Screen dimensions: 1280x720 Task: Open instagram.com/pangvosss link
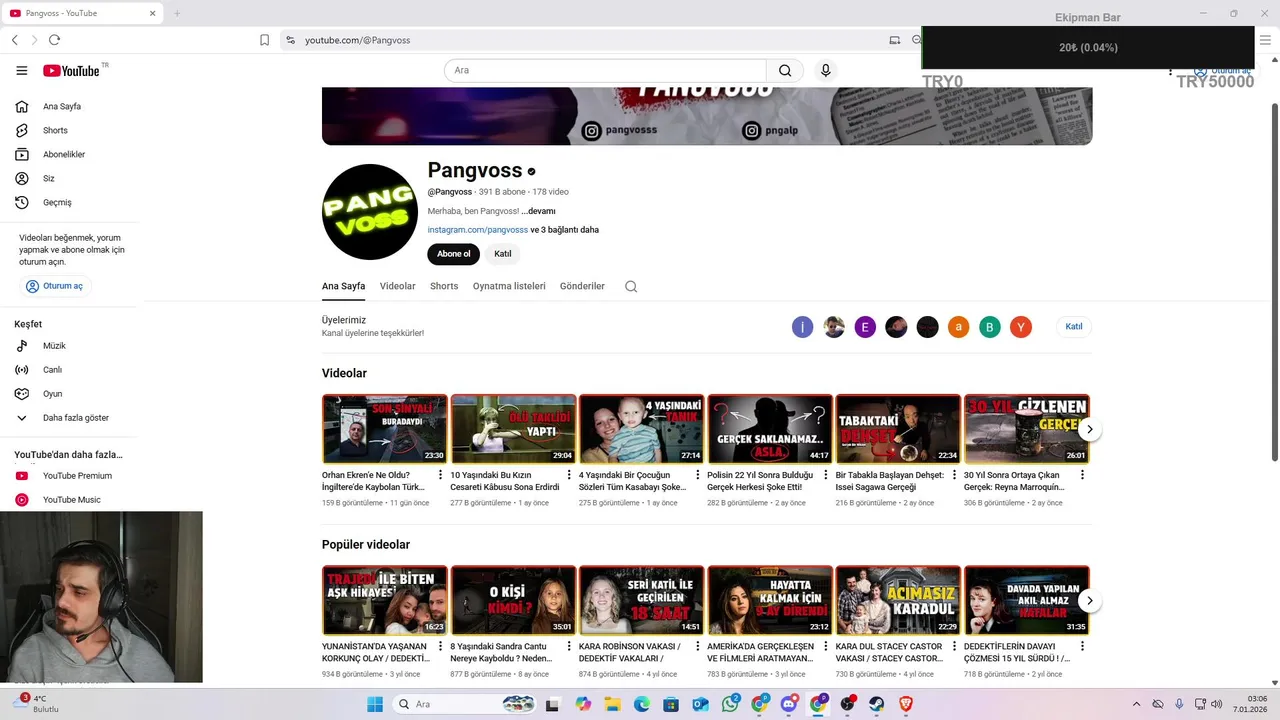478,230
